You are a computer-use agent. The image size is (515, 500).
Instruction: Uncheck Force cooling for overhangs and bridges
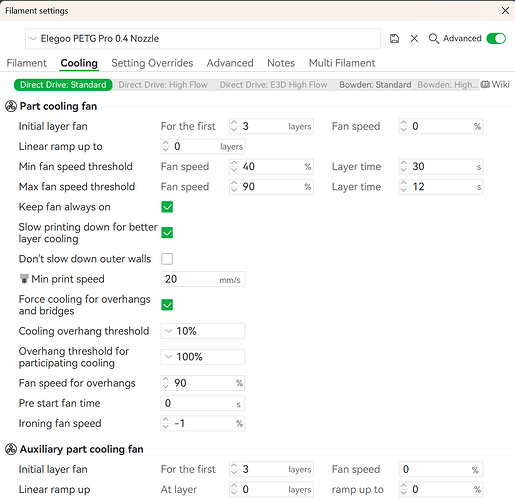pyautogui.click(x=167, y=305)
